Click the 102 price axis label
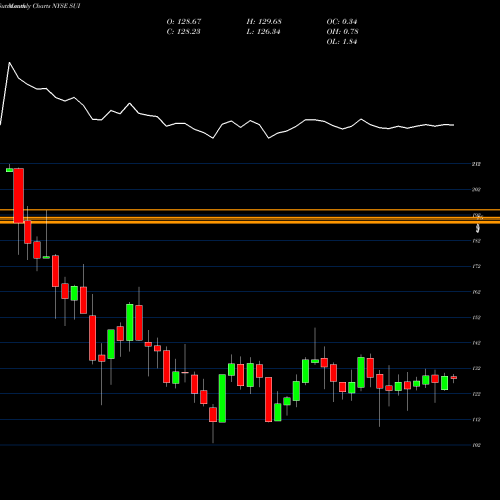 [476, 445]
